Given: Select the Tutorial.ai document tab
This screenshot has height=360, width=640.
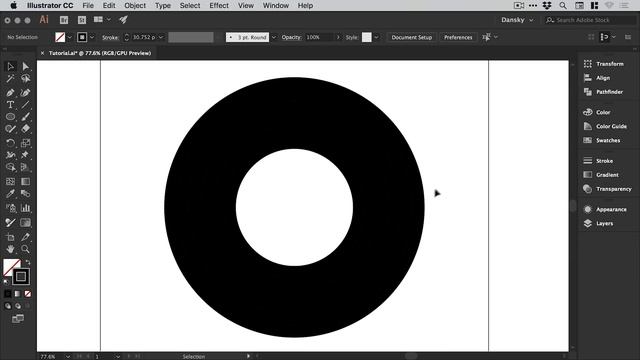Looking at the screenshot, I should tap(100, 53).
